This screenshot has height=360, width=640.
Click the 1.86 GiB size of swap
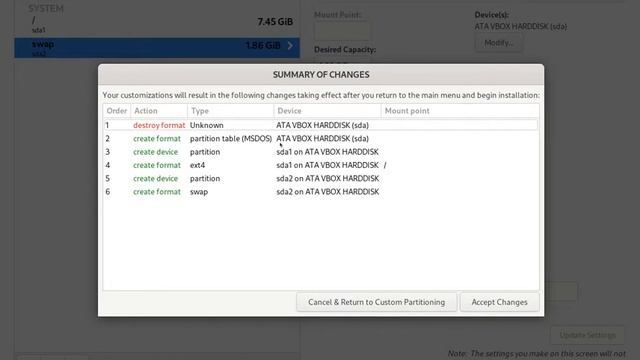click(263, 45)
